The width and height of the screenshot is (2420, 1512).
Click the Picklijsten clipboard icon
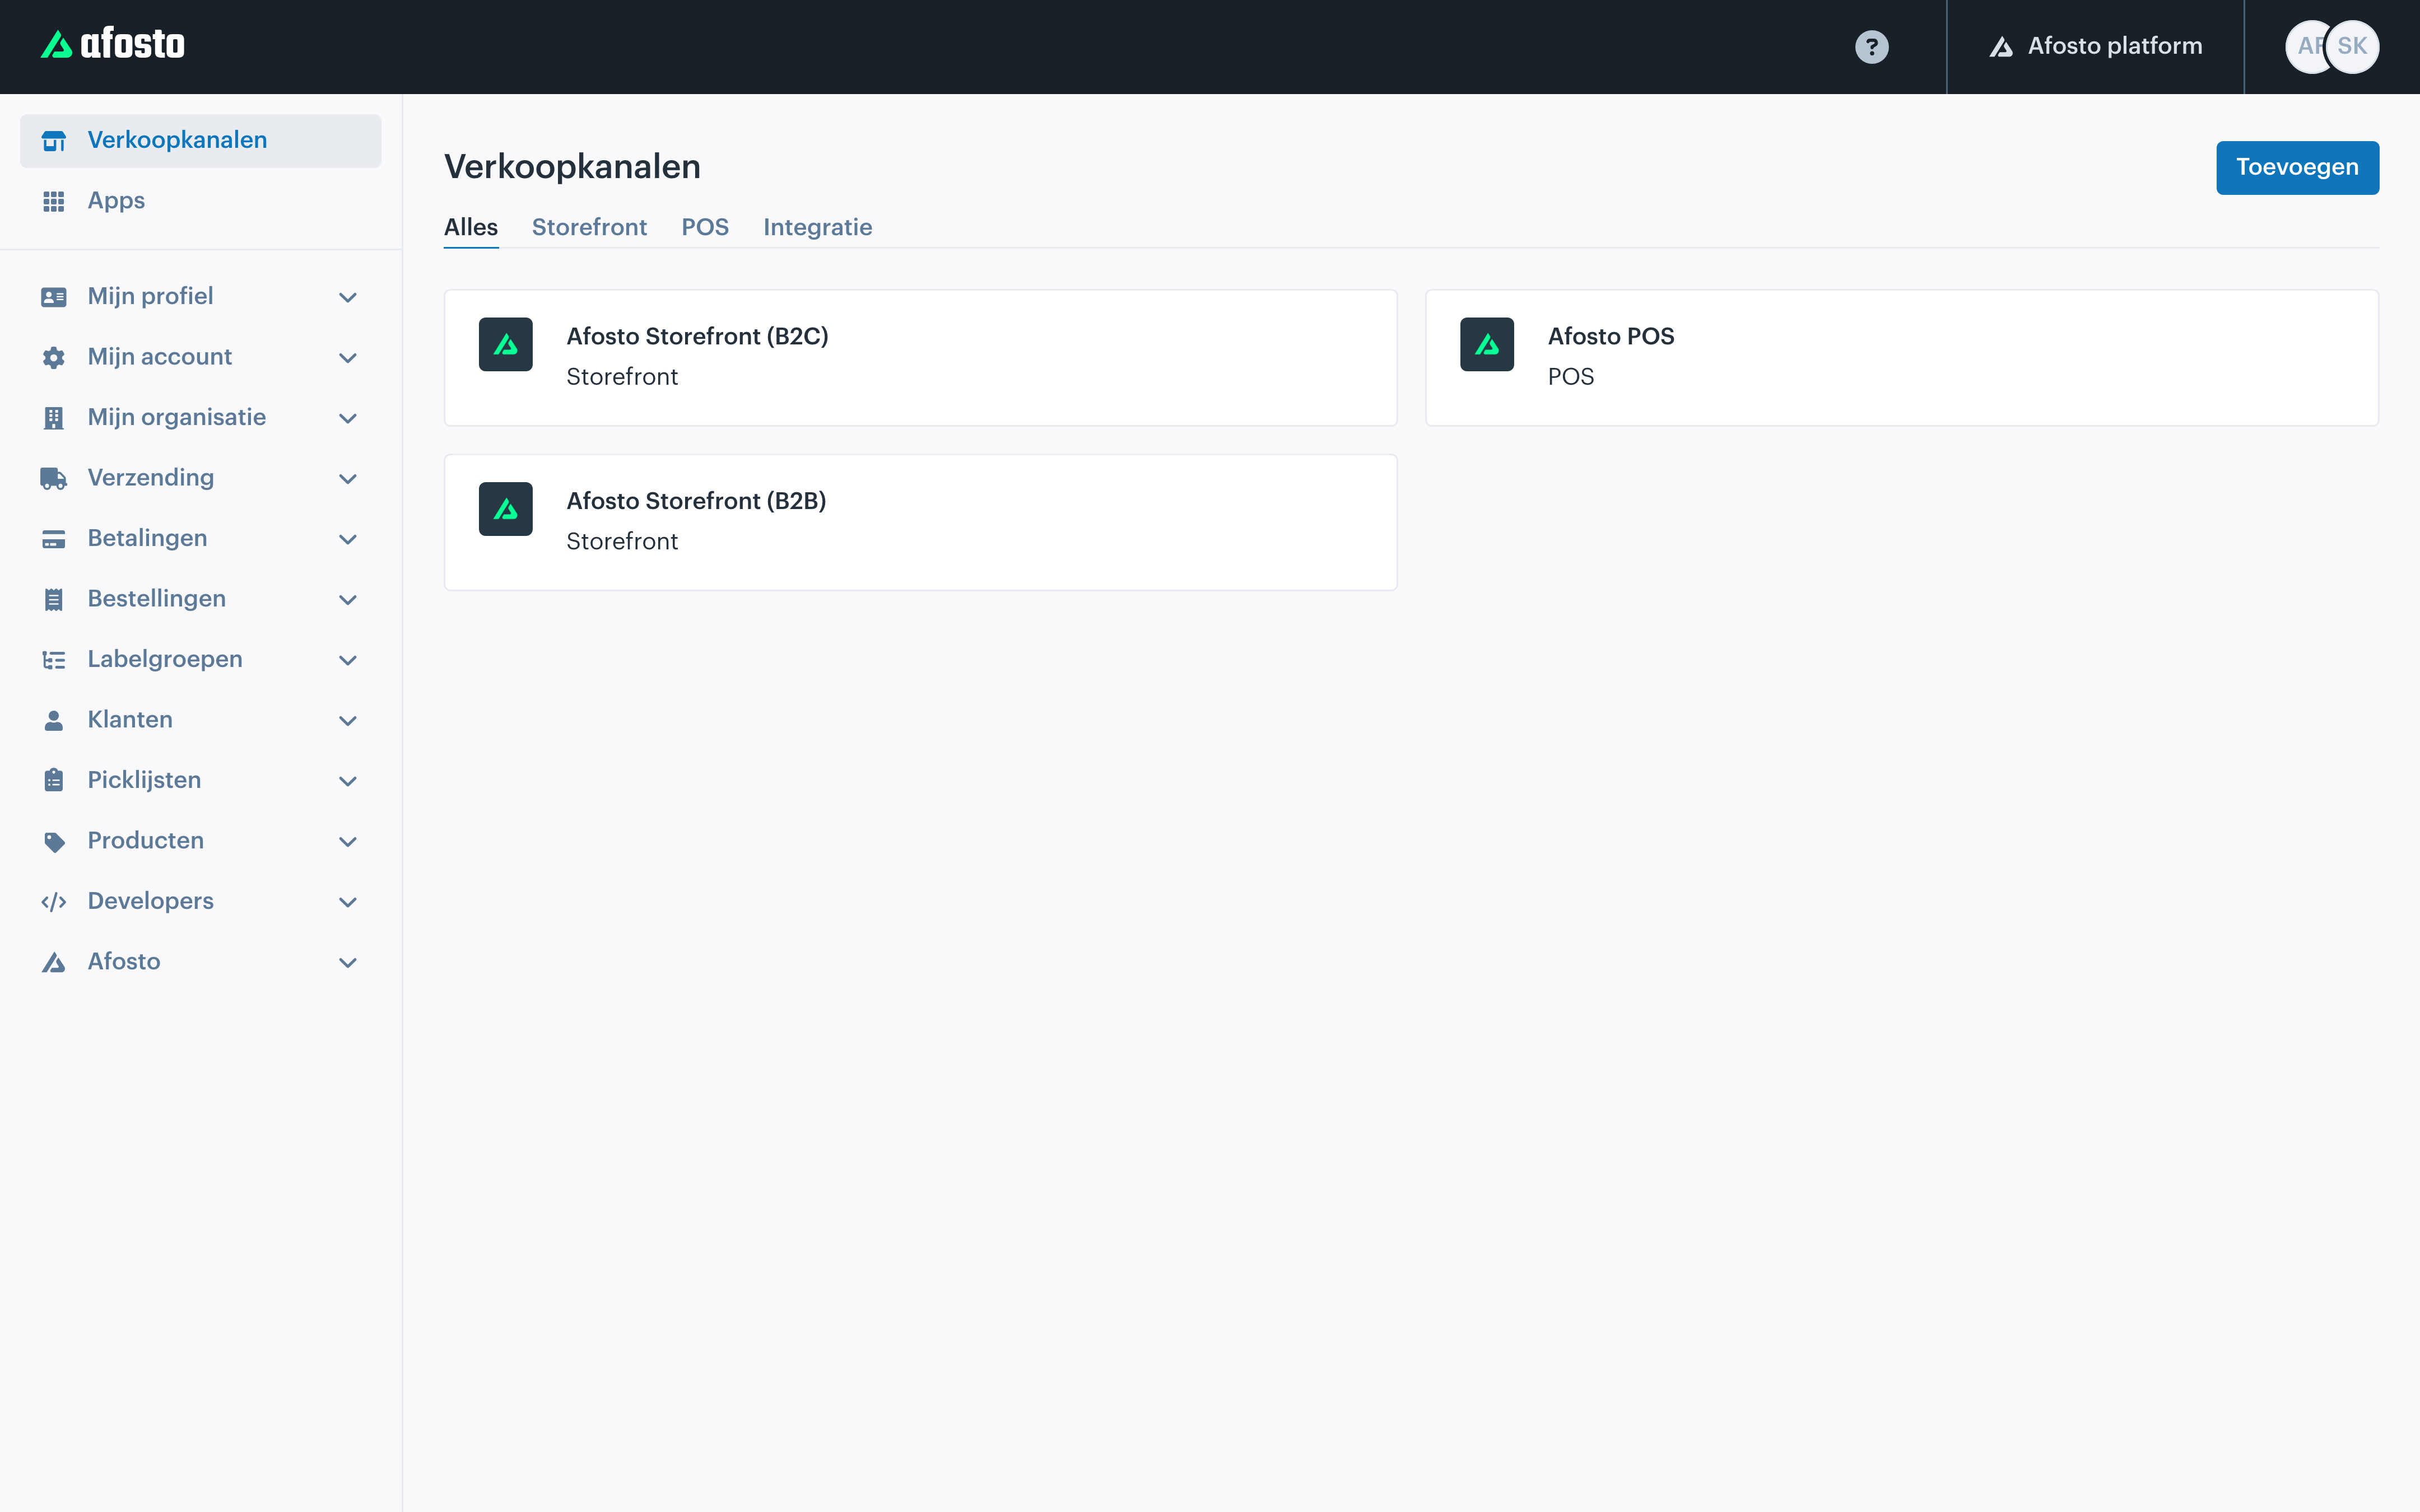point(54,780)
